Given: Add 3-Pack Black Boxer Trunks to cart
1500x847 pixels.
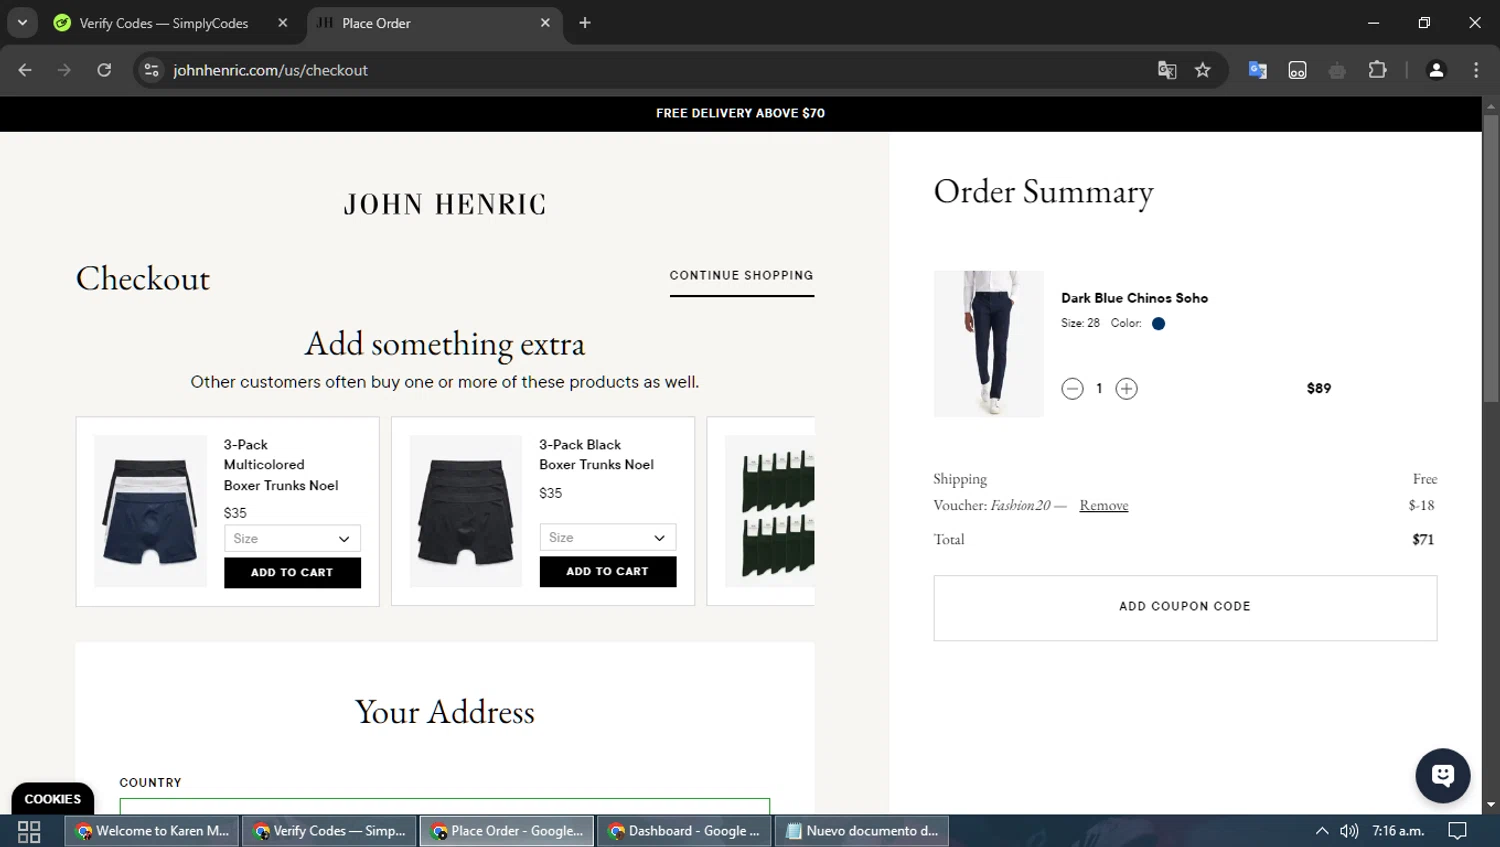Looking at the screenshot, I should click(608, 572).
